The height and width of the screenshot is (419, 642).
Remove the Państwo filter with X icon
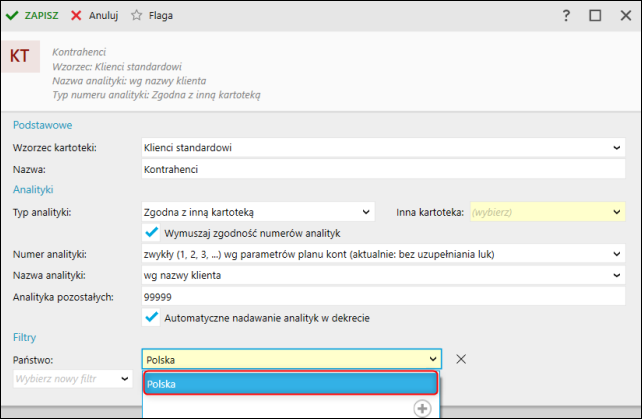(460, 359)
